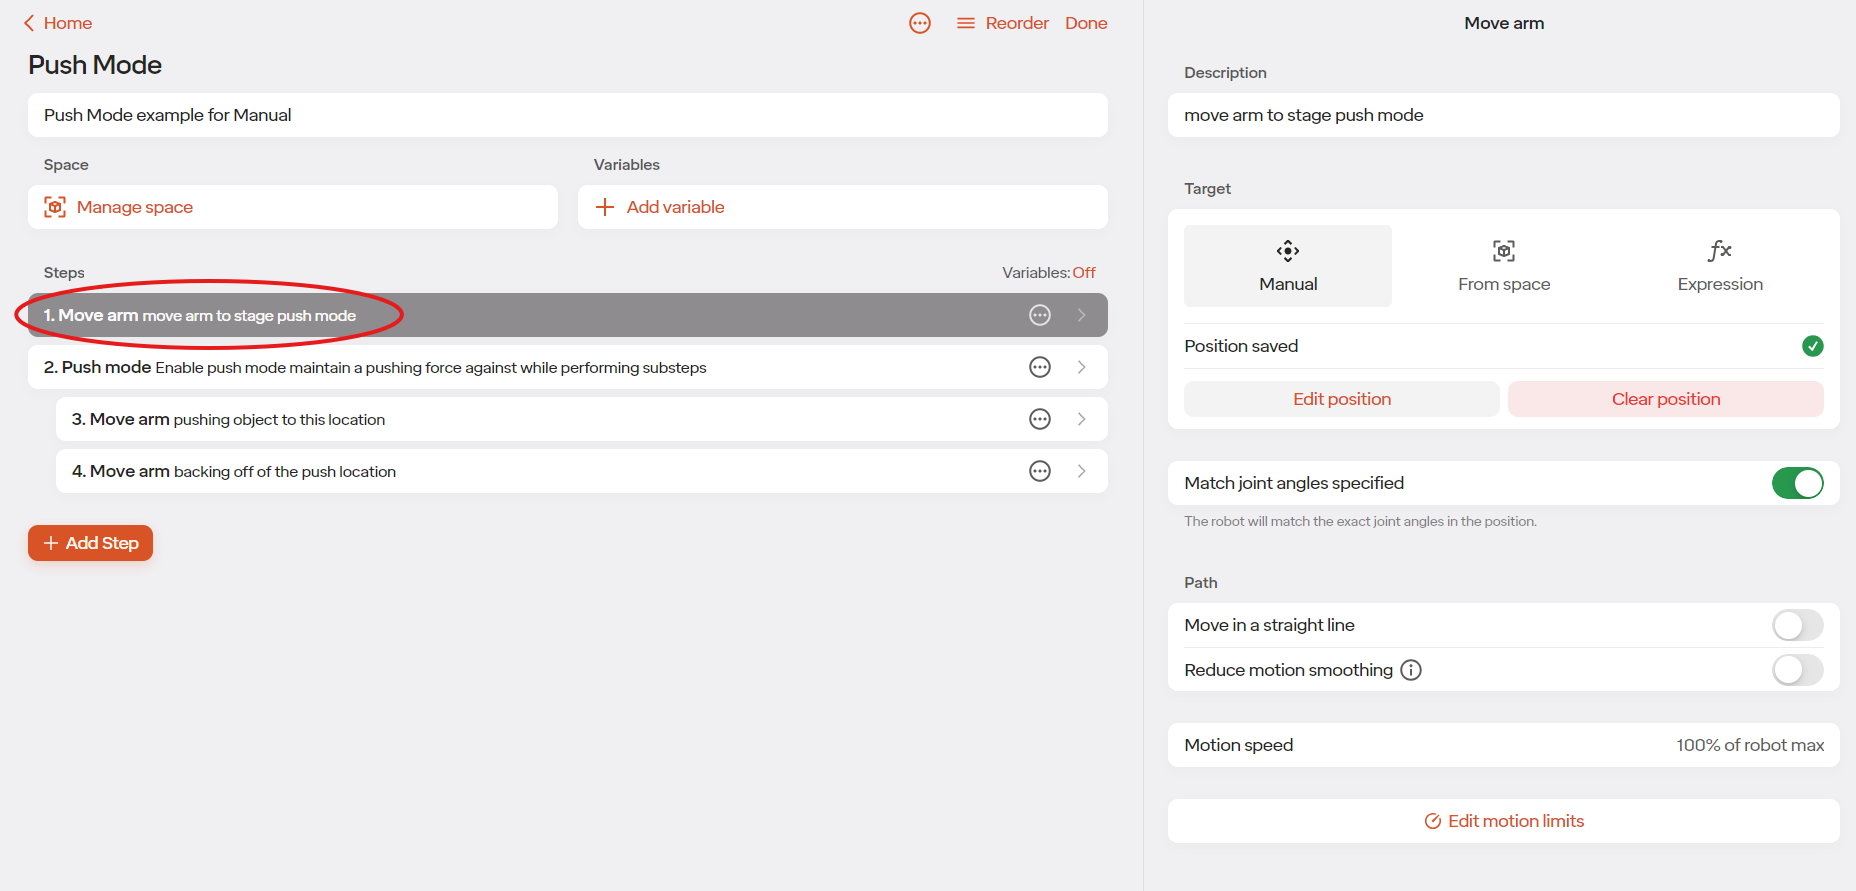Open Motion speed 100% of robot max setting
This screenshot has width=1856, height=891.
(x=1504, y=745)
